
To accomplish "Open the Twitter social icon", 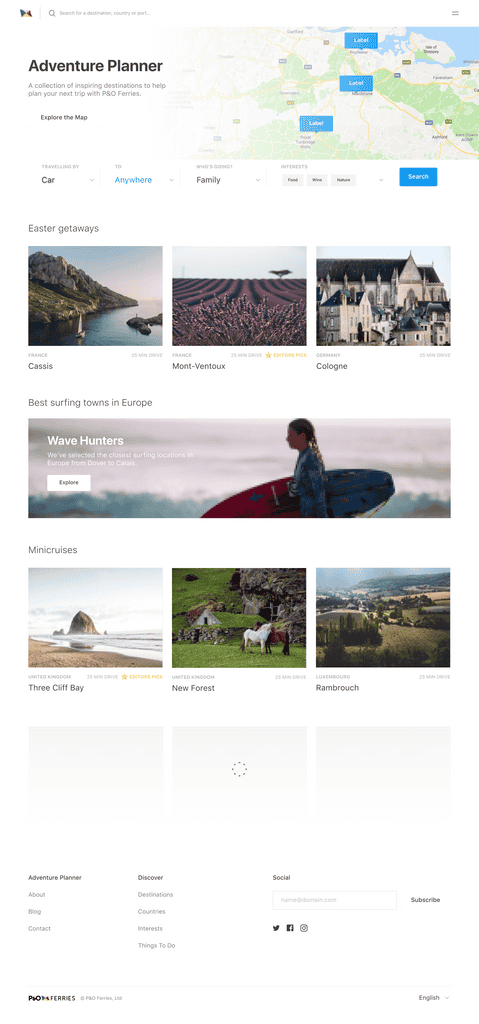I will [x=276, y=928].
